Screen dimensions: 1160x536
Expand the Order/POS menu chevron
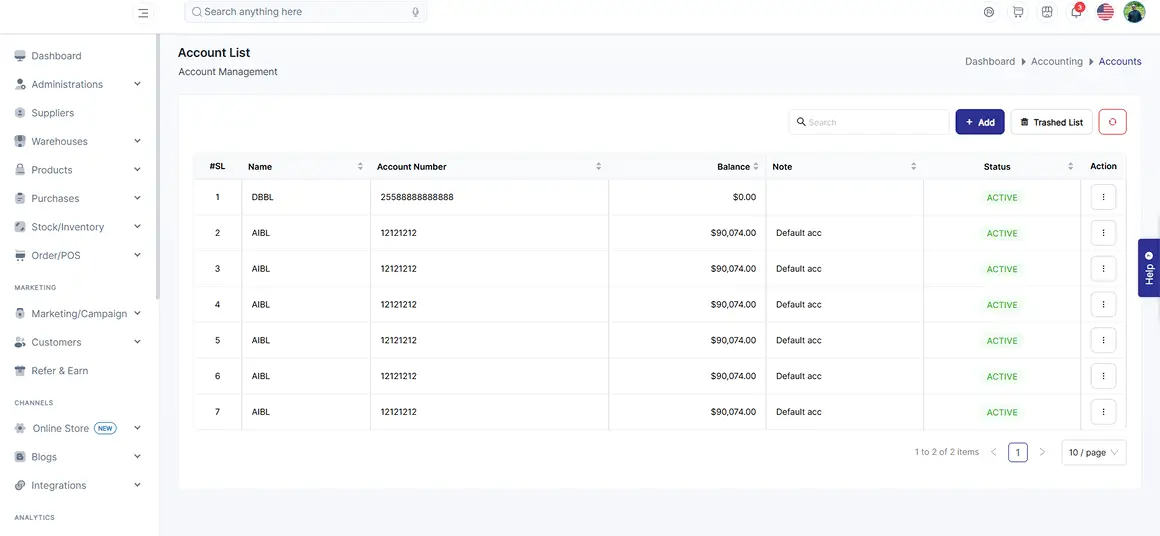(138, 255)
